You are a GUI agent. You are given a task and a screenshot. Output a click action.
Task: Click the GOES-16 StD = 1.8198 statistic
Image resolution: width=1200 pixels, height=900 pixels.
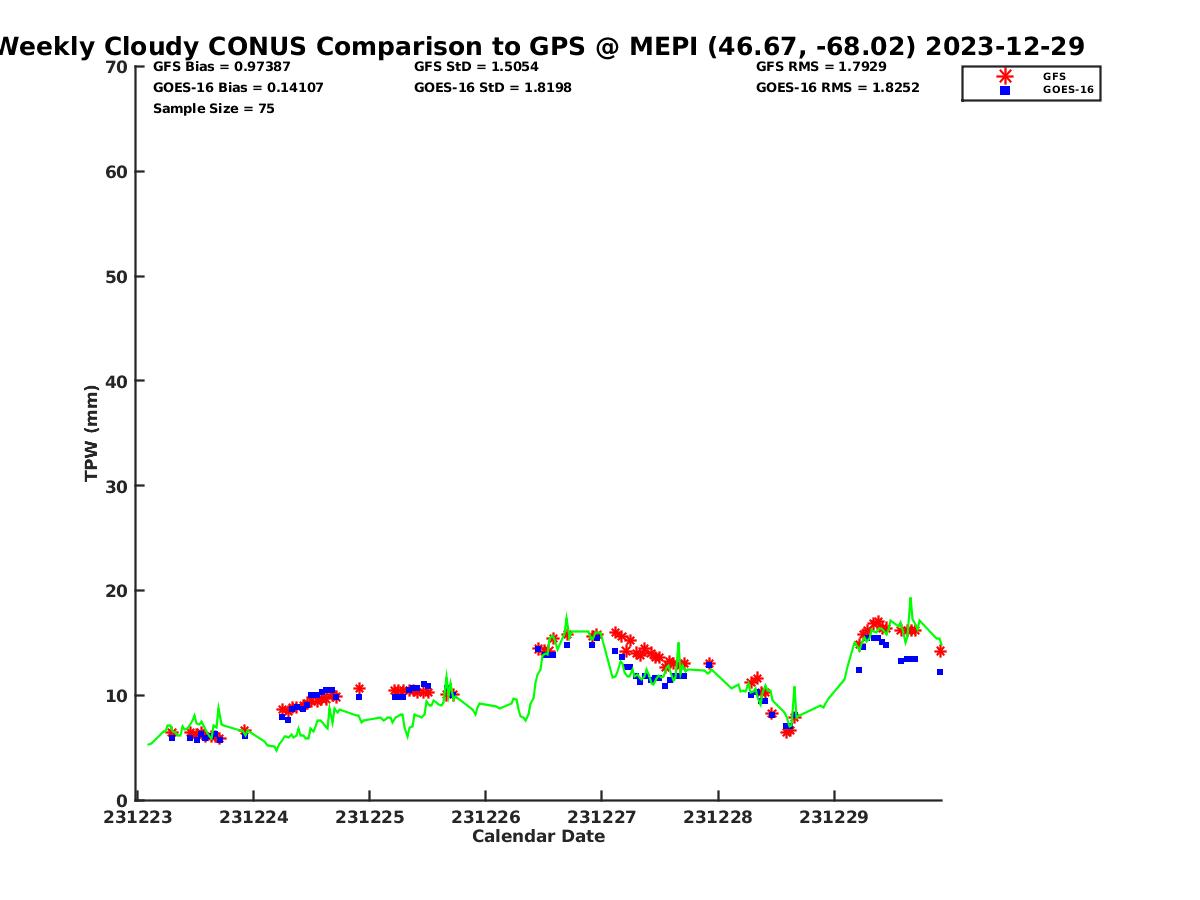click(493, 87)
